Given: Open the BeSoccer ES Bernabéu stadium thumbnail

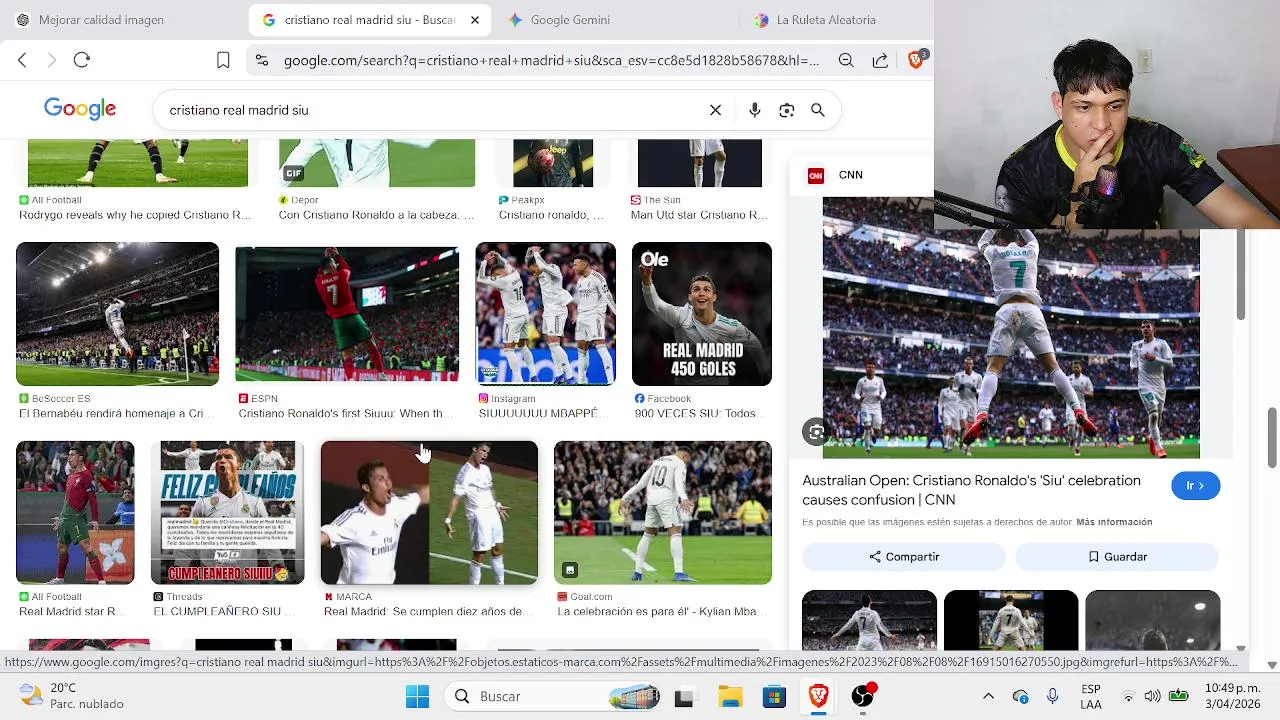Looking at the screenshot, I should pos(117,314).
